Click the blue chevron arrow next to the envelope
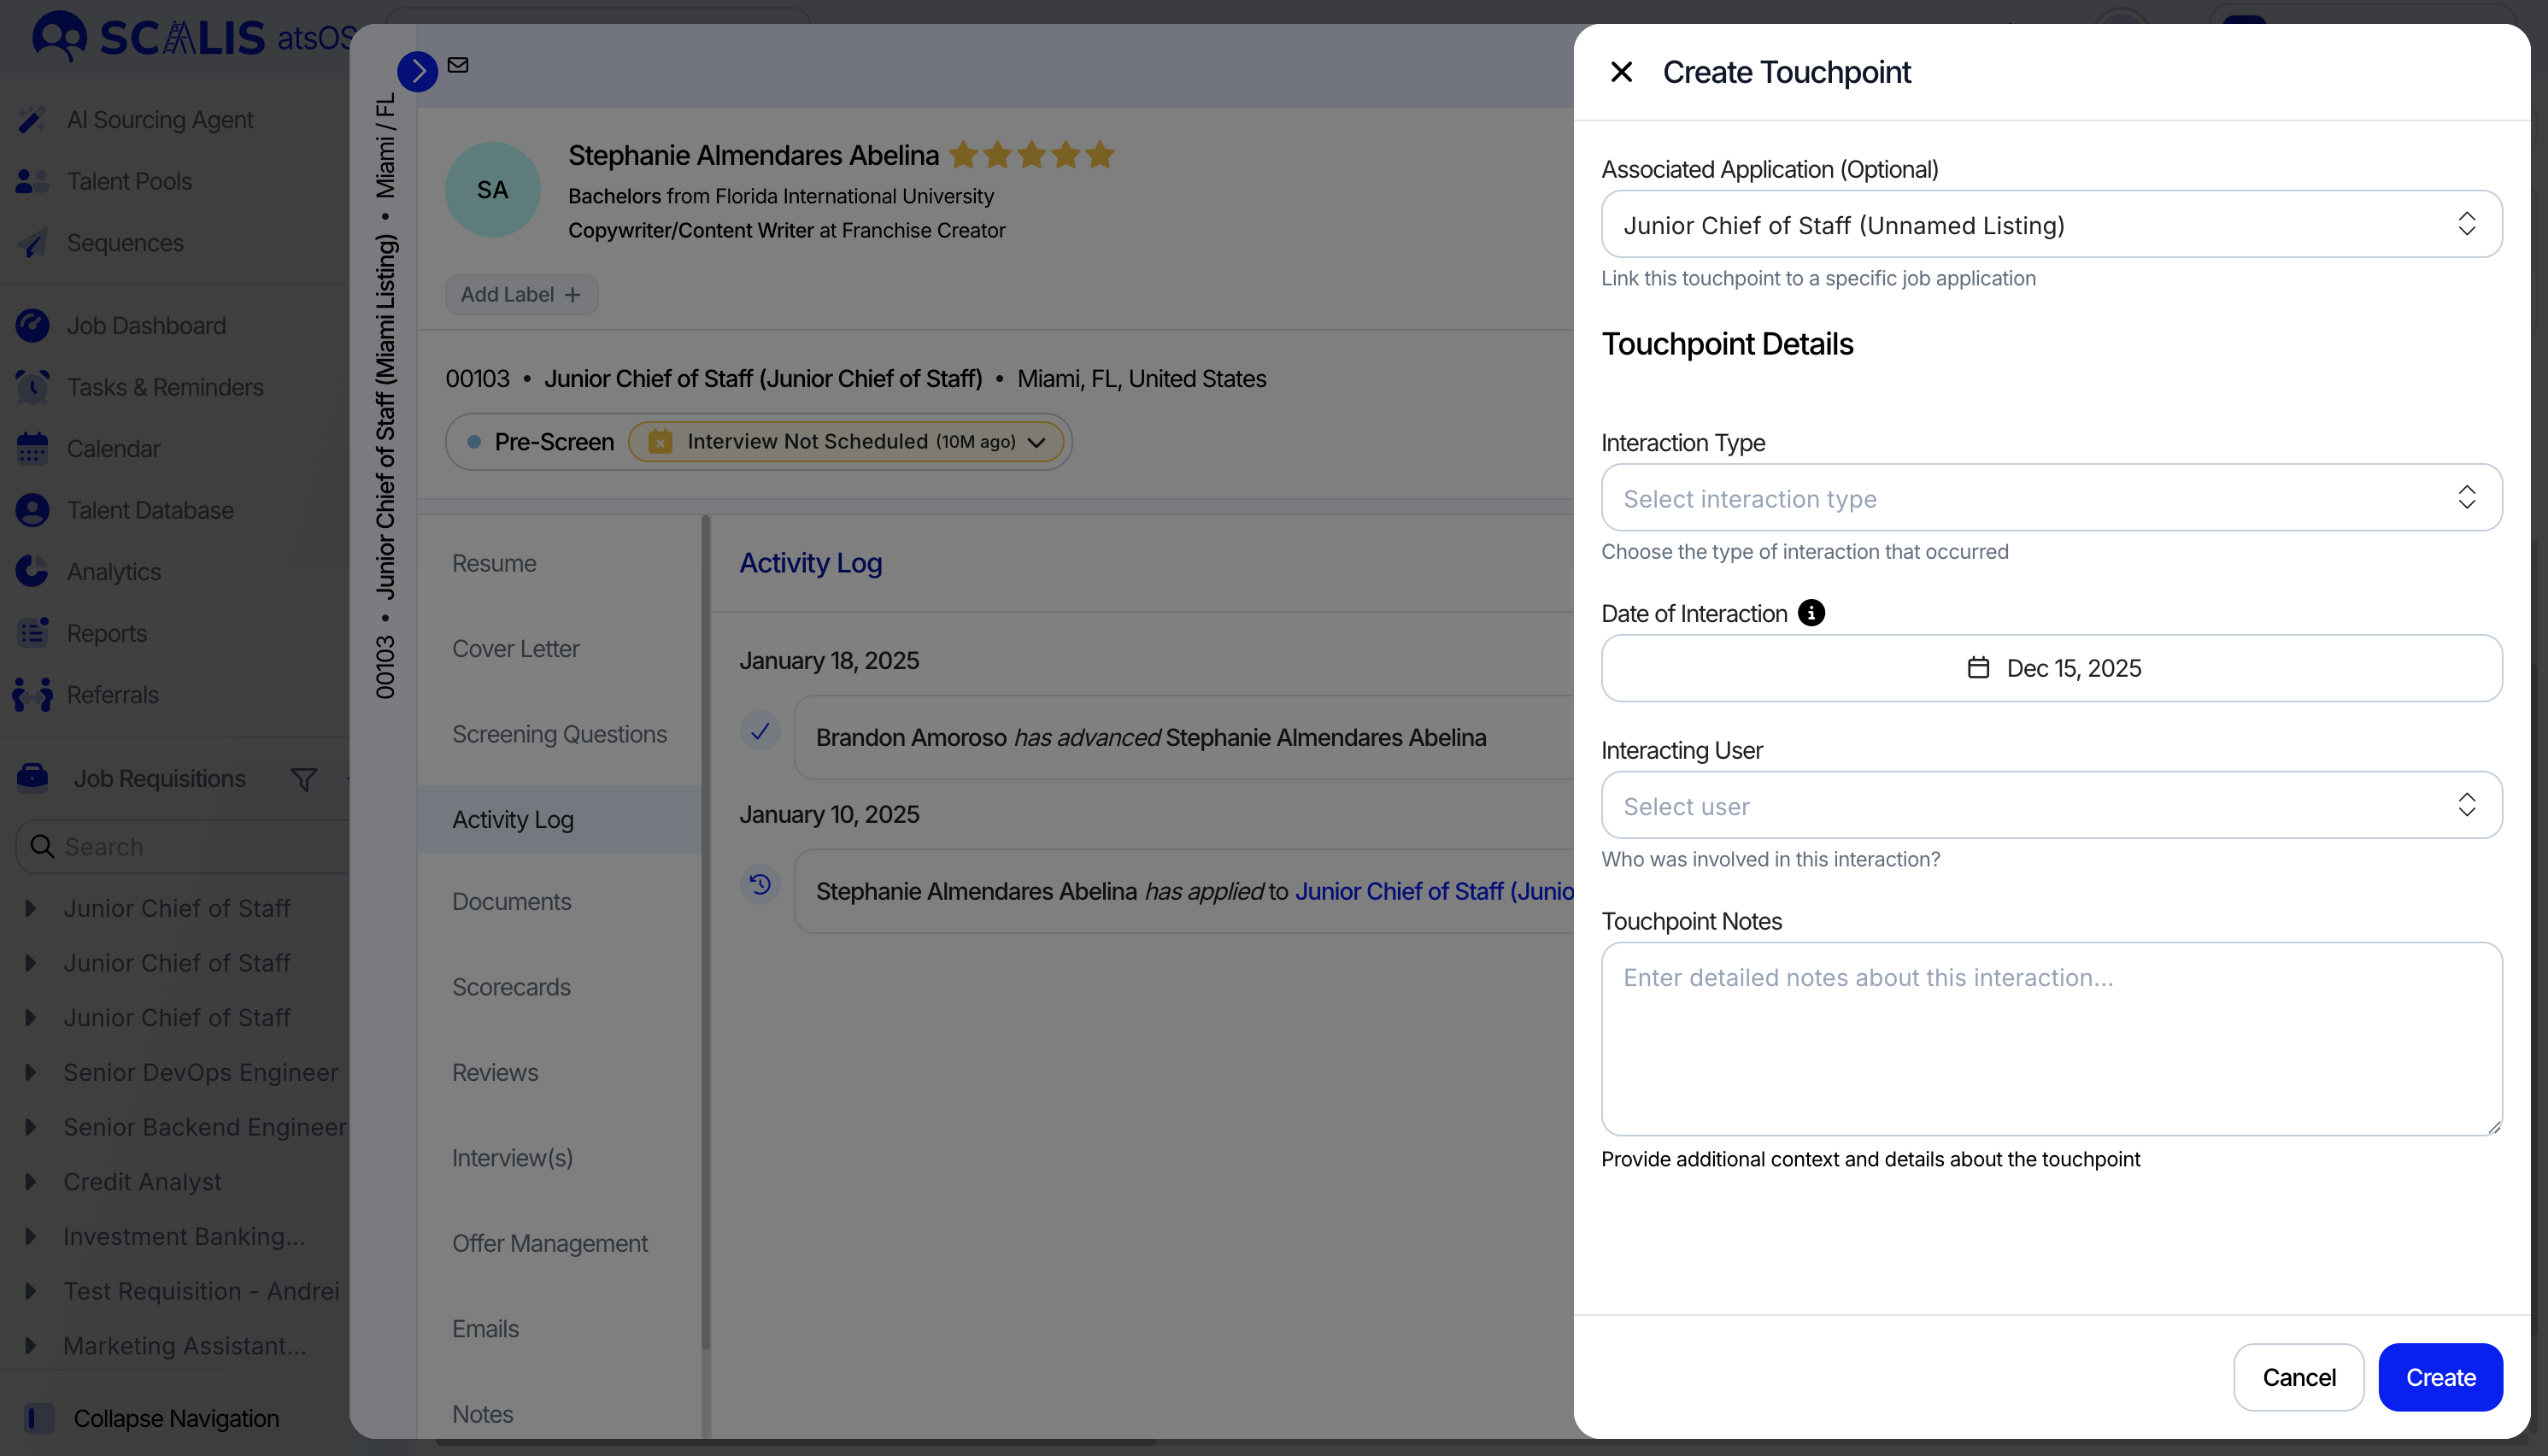The width and height of the screenshot is (2548, 1456). (417, 71)
